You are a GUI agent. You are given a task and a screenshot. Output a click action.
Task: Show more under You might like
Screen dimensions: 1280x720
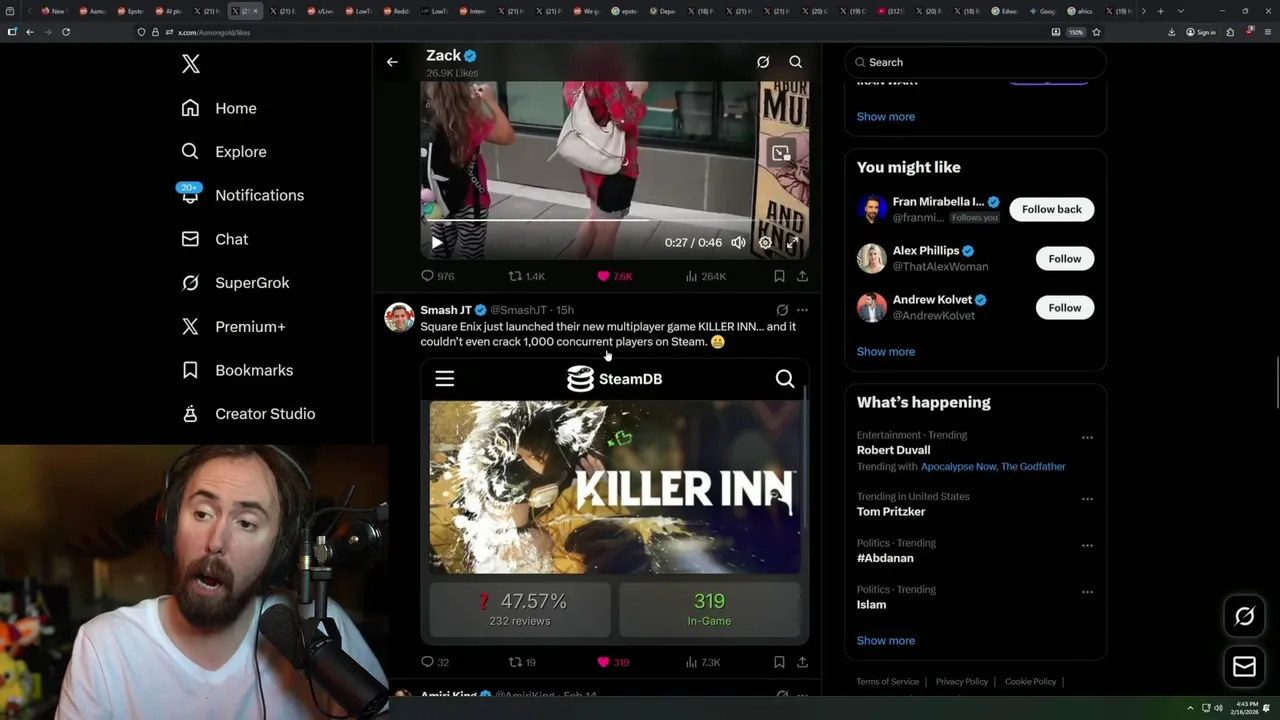tap(886, 352)
